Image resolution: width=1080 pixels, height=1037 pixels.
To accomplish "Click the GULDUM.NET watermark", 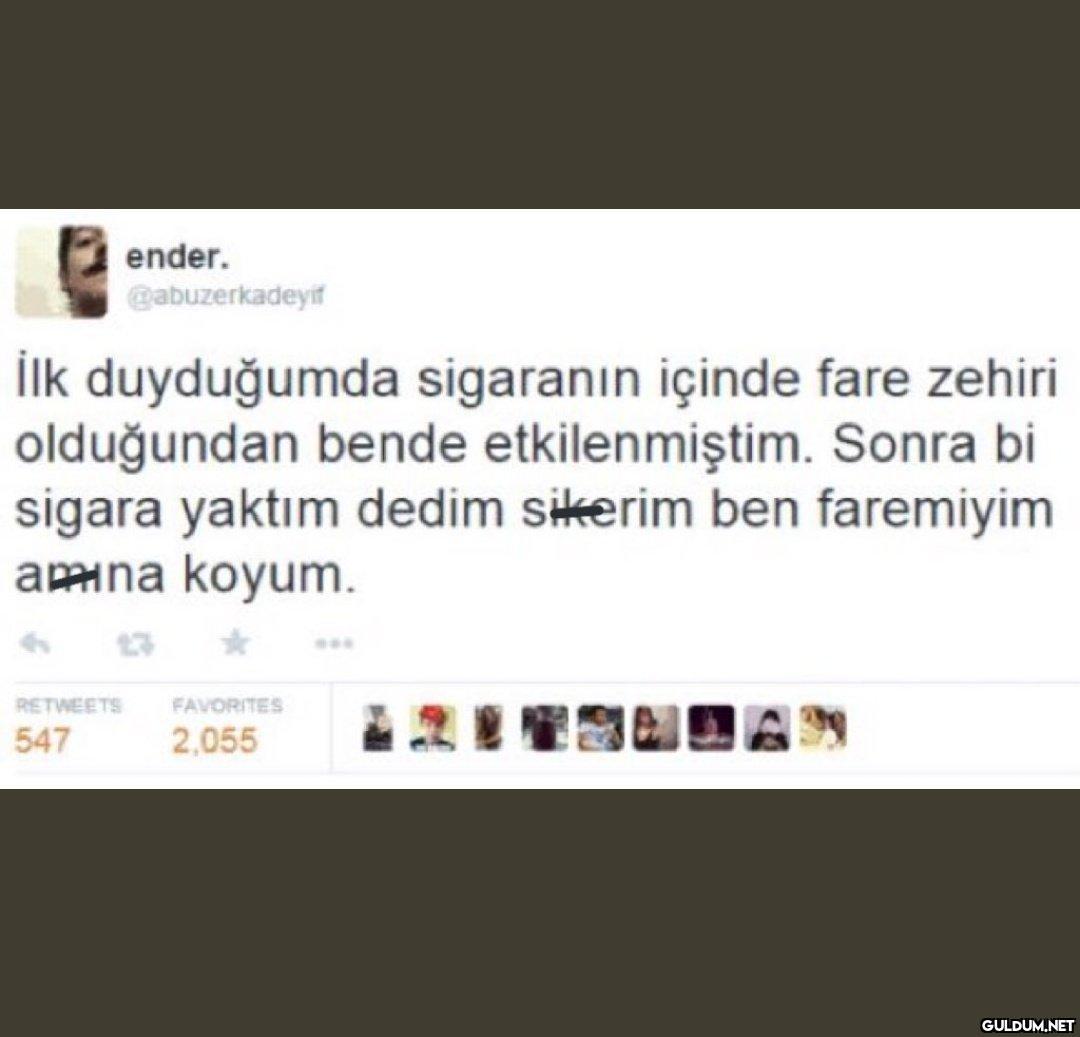I will (x=1026, y=1024).
